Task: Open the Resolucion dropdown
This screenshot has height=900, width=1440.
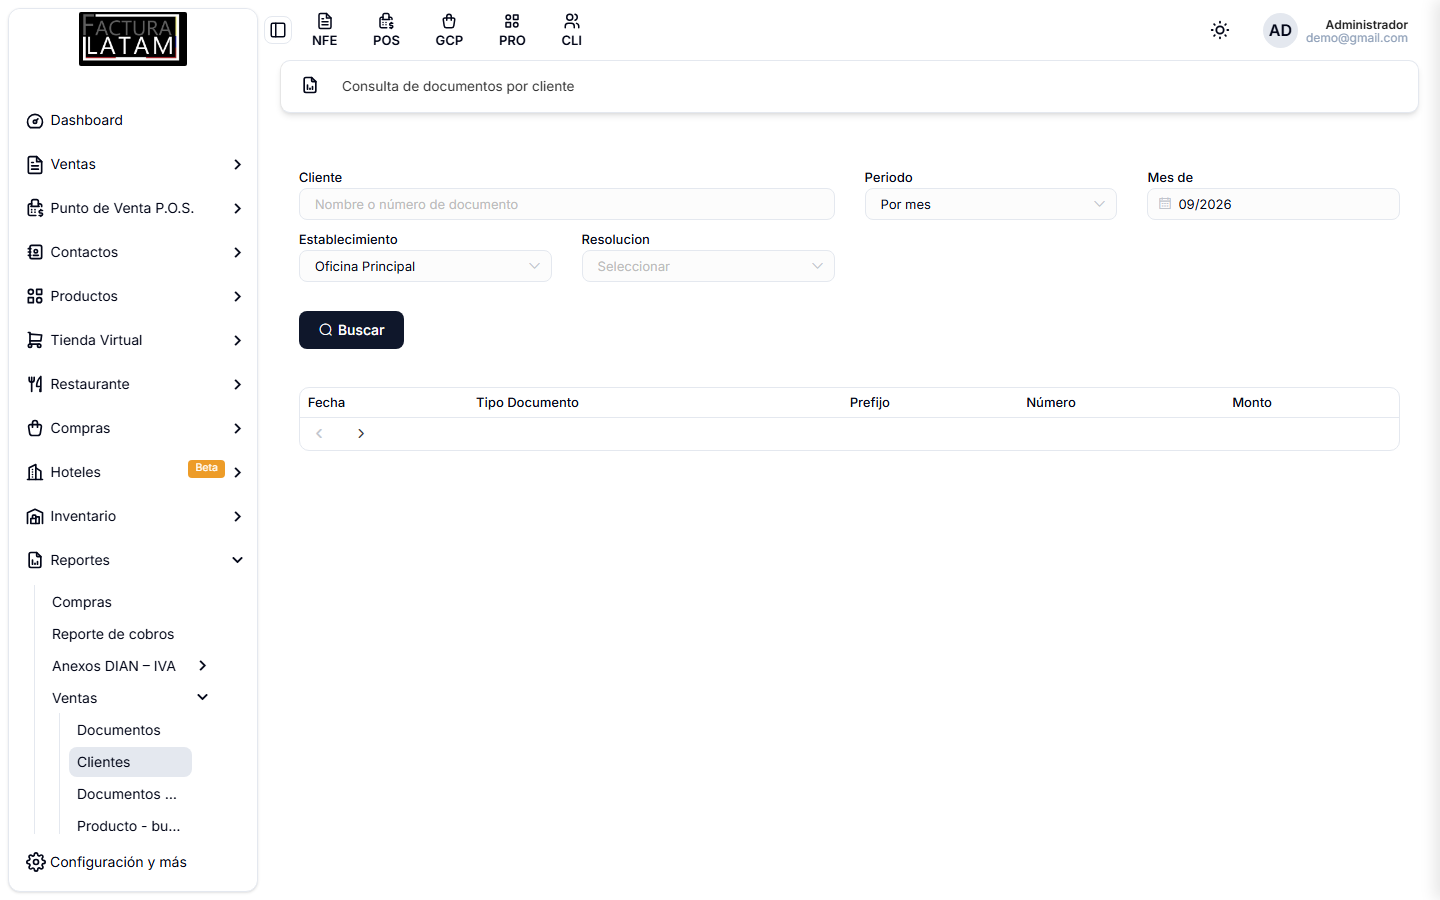Action: click(708, 266)
